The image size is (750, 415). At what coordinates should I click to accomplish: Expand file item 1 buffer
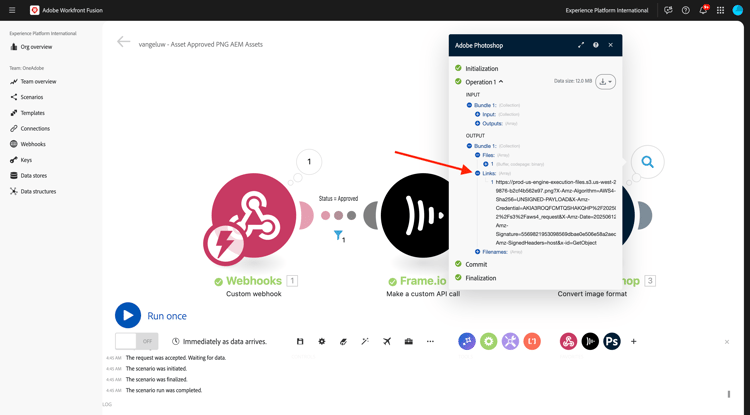pos(485,164)
